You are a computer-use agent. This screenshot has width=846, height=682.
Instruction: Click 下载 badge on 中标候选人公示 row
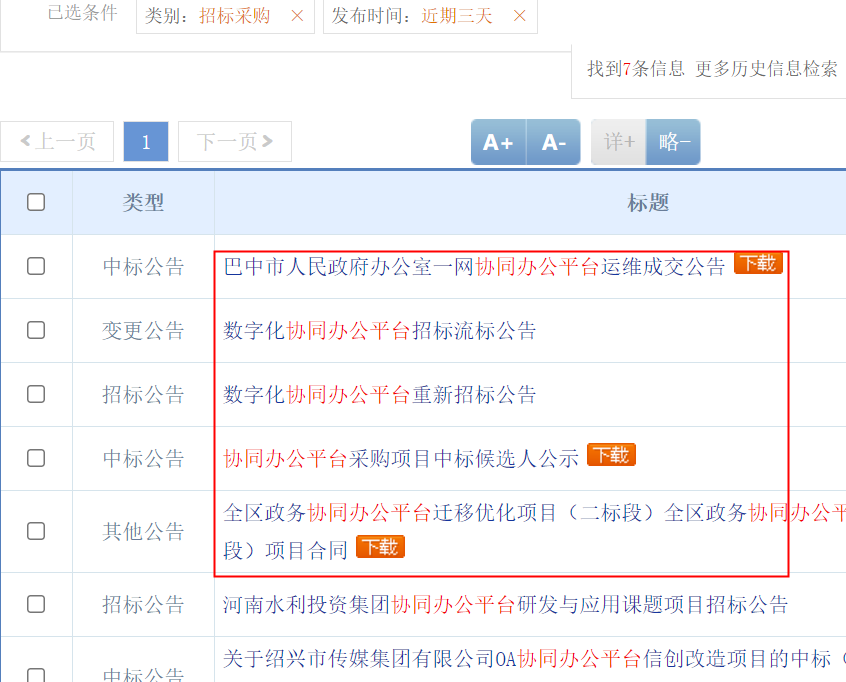coord(611,455)
